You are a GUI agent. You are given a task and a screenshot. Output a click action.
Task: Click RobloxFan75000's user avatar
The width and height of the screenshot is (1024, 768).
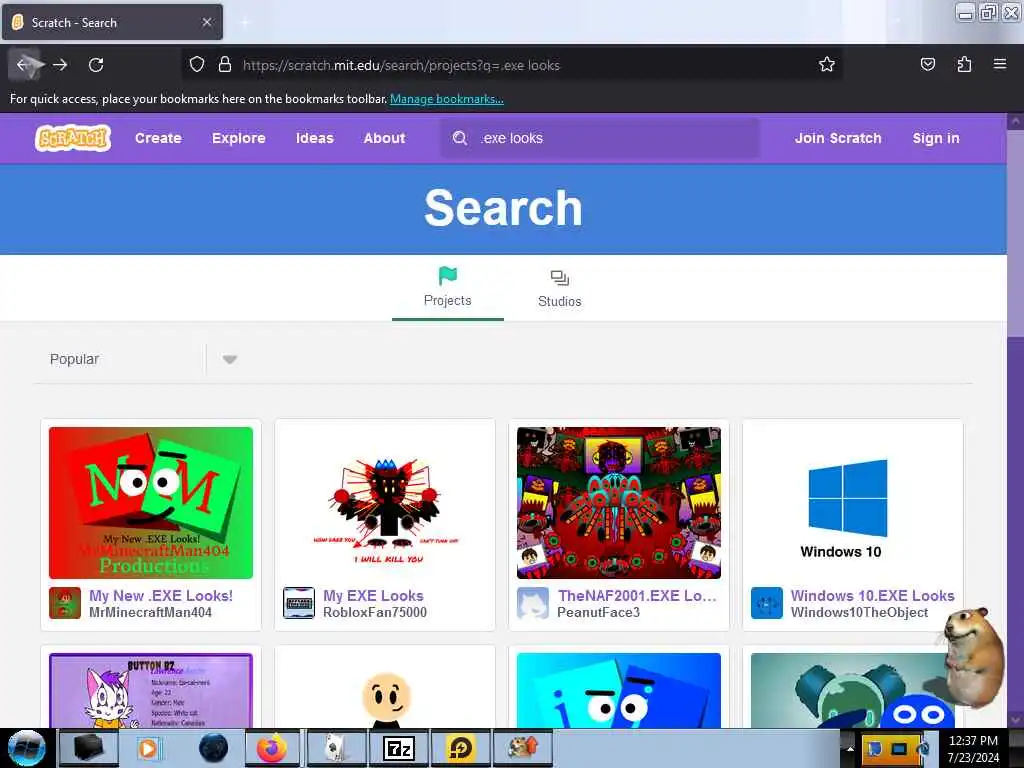pos(298,602)
